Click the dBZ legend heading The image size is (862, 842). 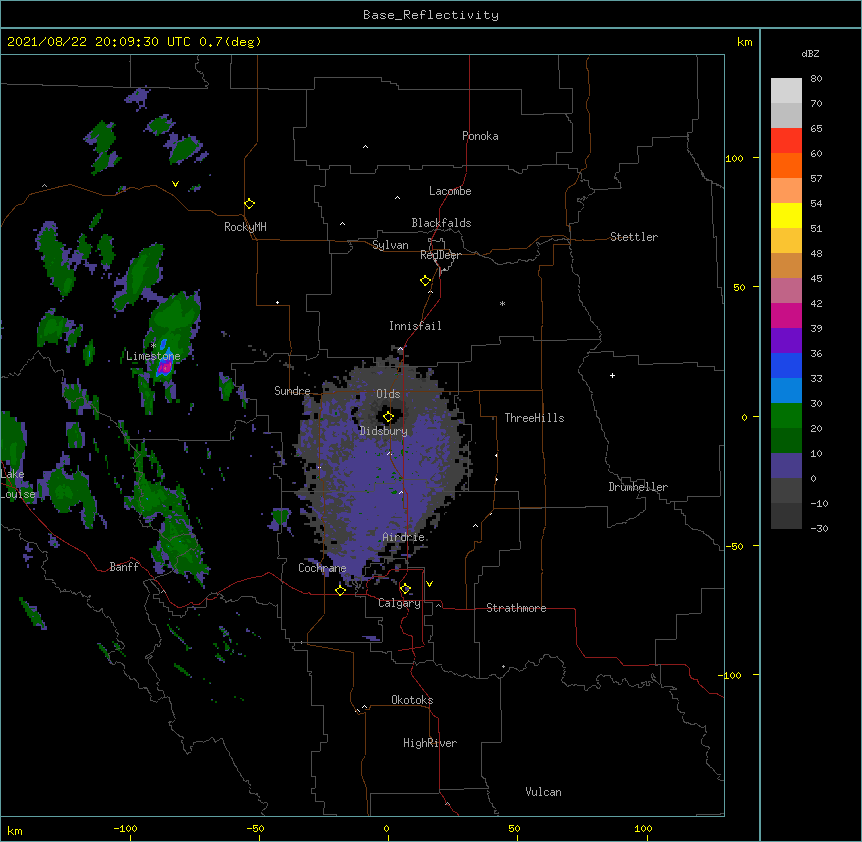[x=810, y=53]
